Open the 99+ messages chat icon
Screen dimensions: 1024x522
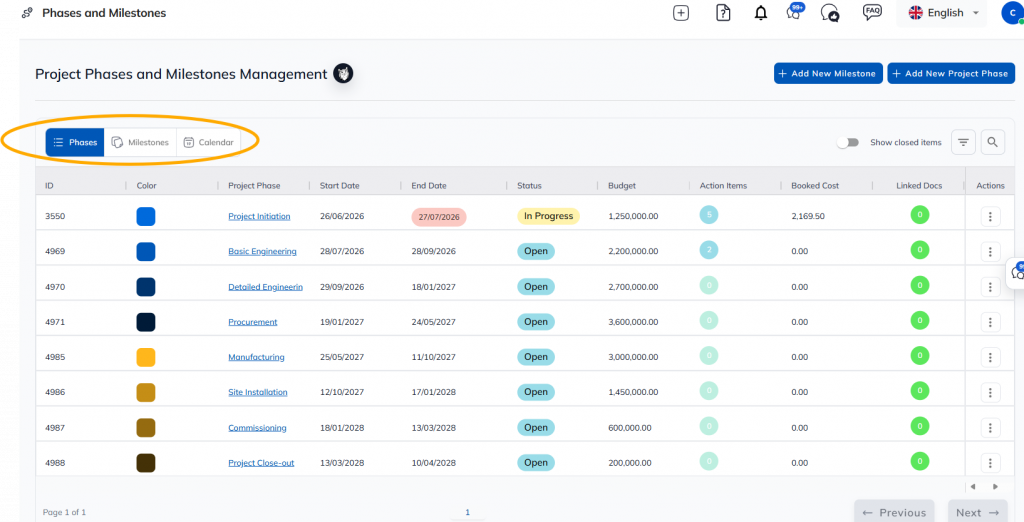[x=795, y=12]
